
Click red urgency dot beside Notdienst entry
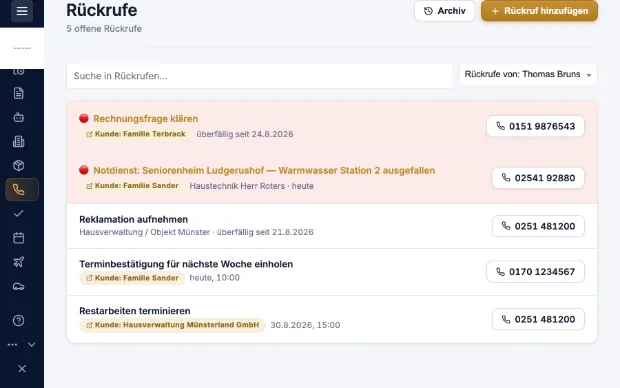84,170
